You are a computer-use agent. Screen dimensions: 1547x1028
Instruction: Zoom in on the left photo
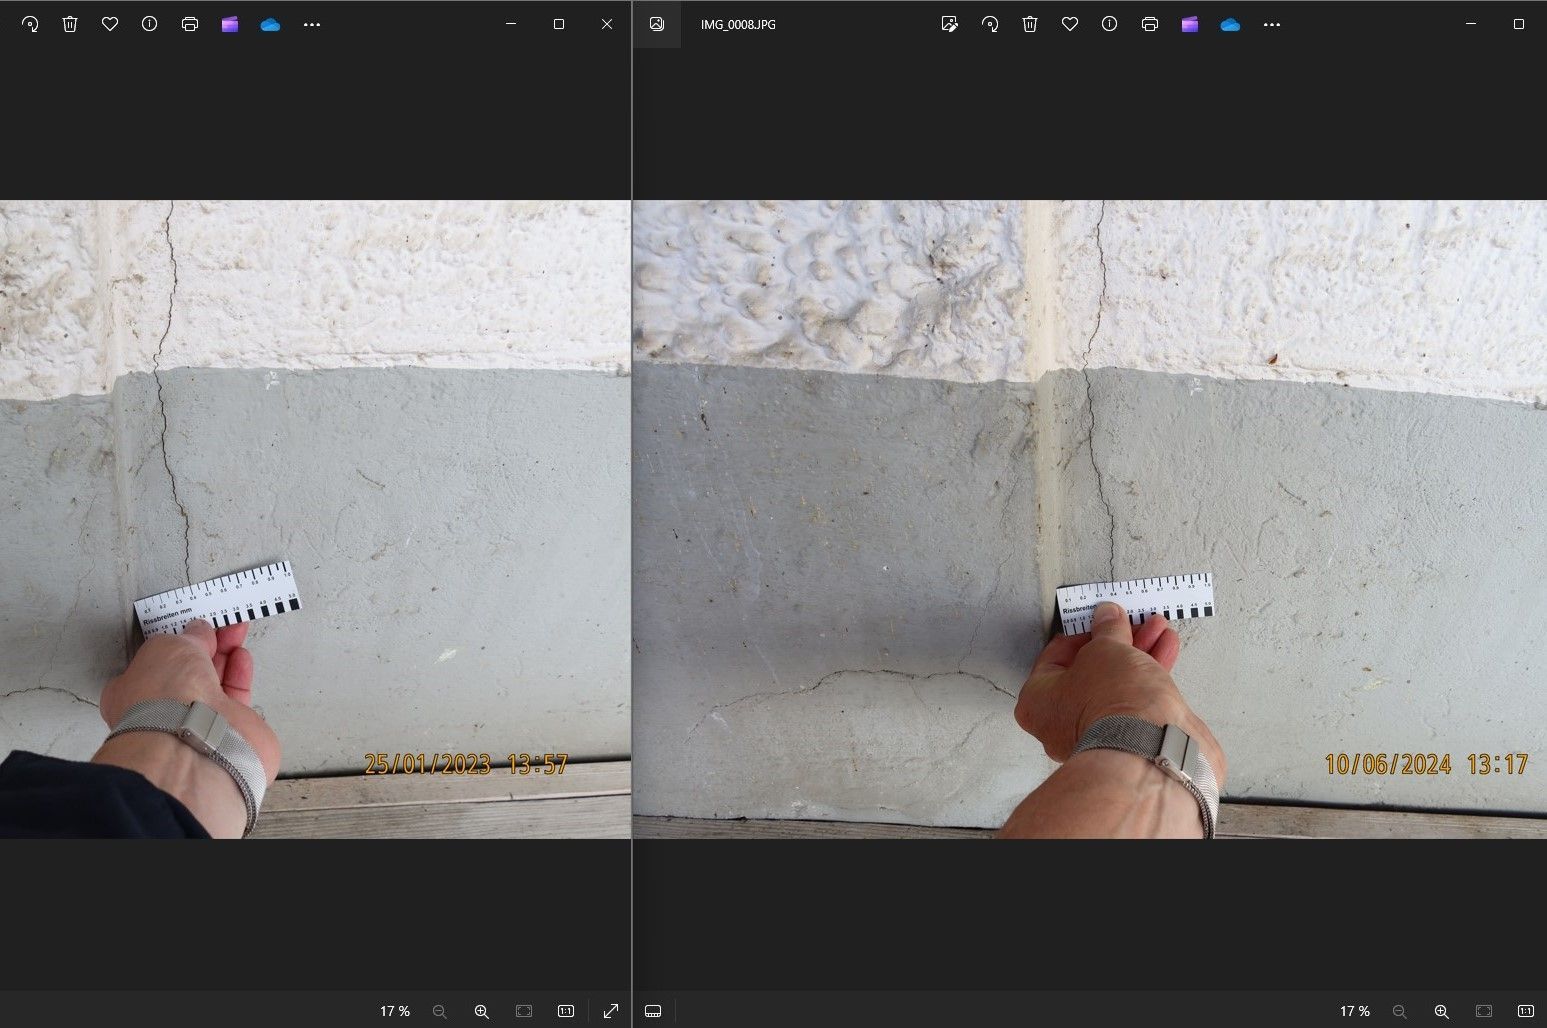pos(481,1011)
